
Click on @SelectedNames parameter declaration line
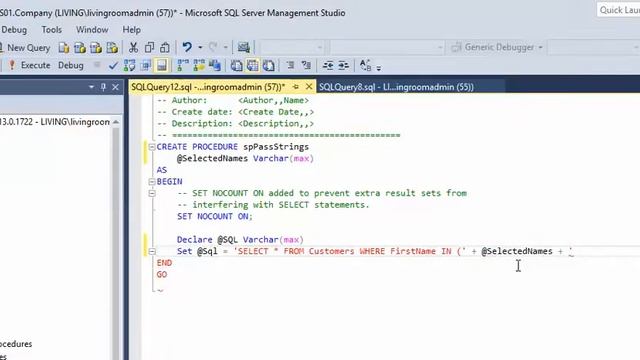coord(245,158)
